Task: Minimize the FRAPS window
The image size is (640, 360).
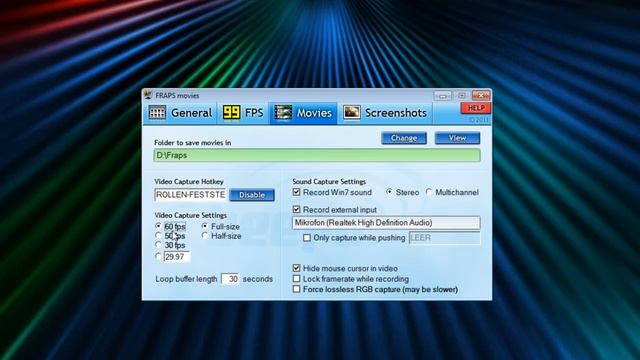Action: click(x=442, y=96)
